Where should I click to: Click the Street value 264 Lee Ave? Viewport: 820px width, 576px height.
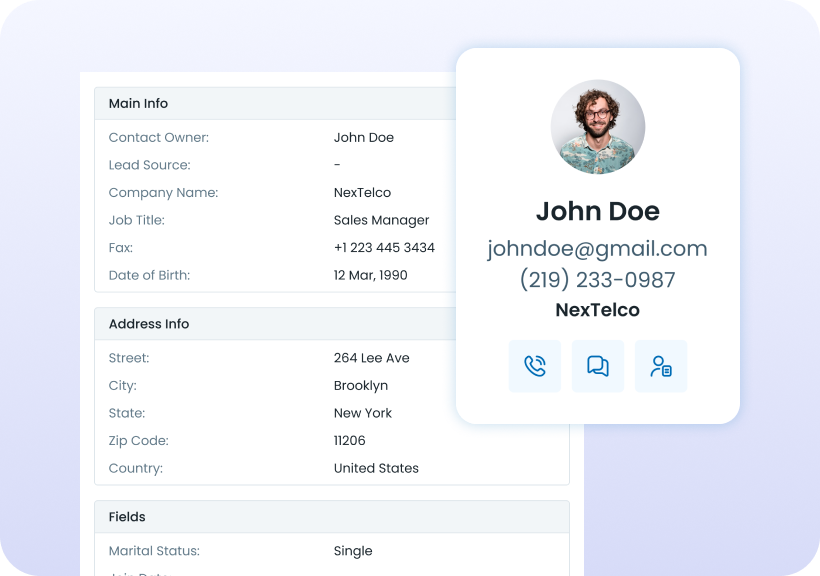[x=372, y=358]
